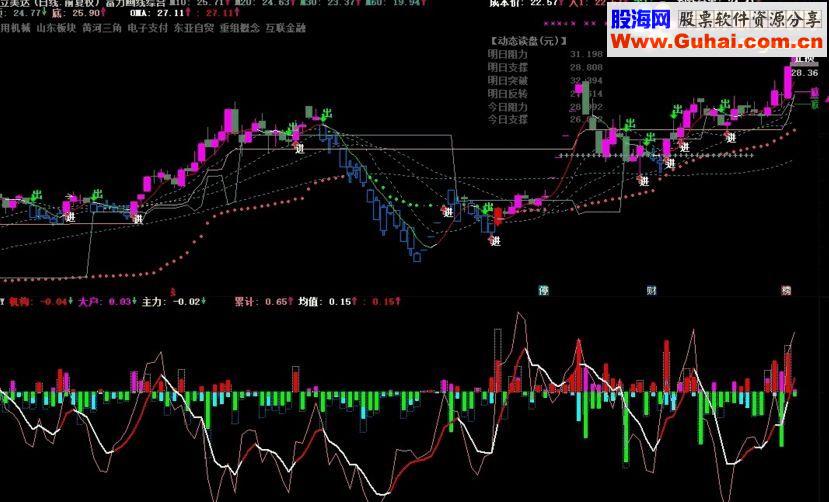Select the 【动态读盘(元)】 panel heading
Viewport: 829px width, 502px height.
point(528,41)
